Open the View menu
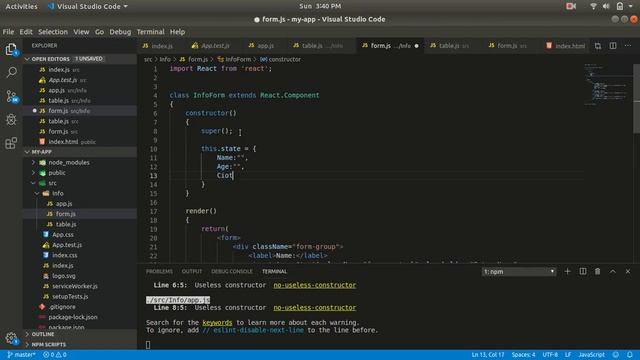The image size is (640, 360). pyautogui.click(x=81, y=32)
